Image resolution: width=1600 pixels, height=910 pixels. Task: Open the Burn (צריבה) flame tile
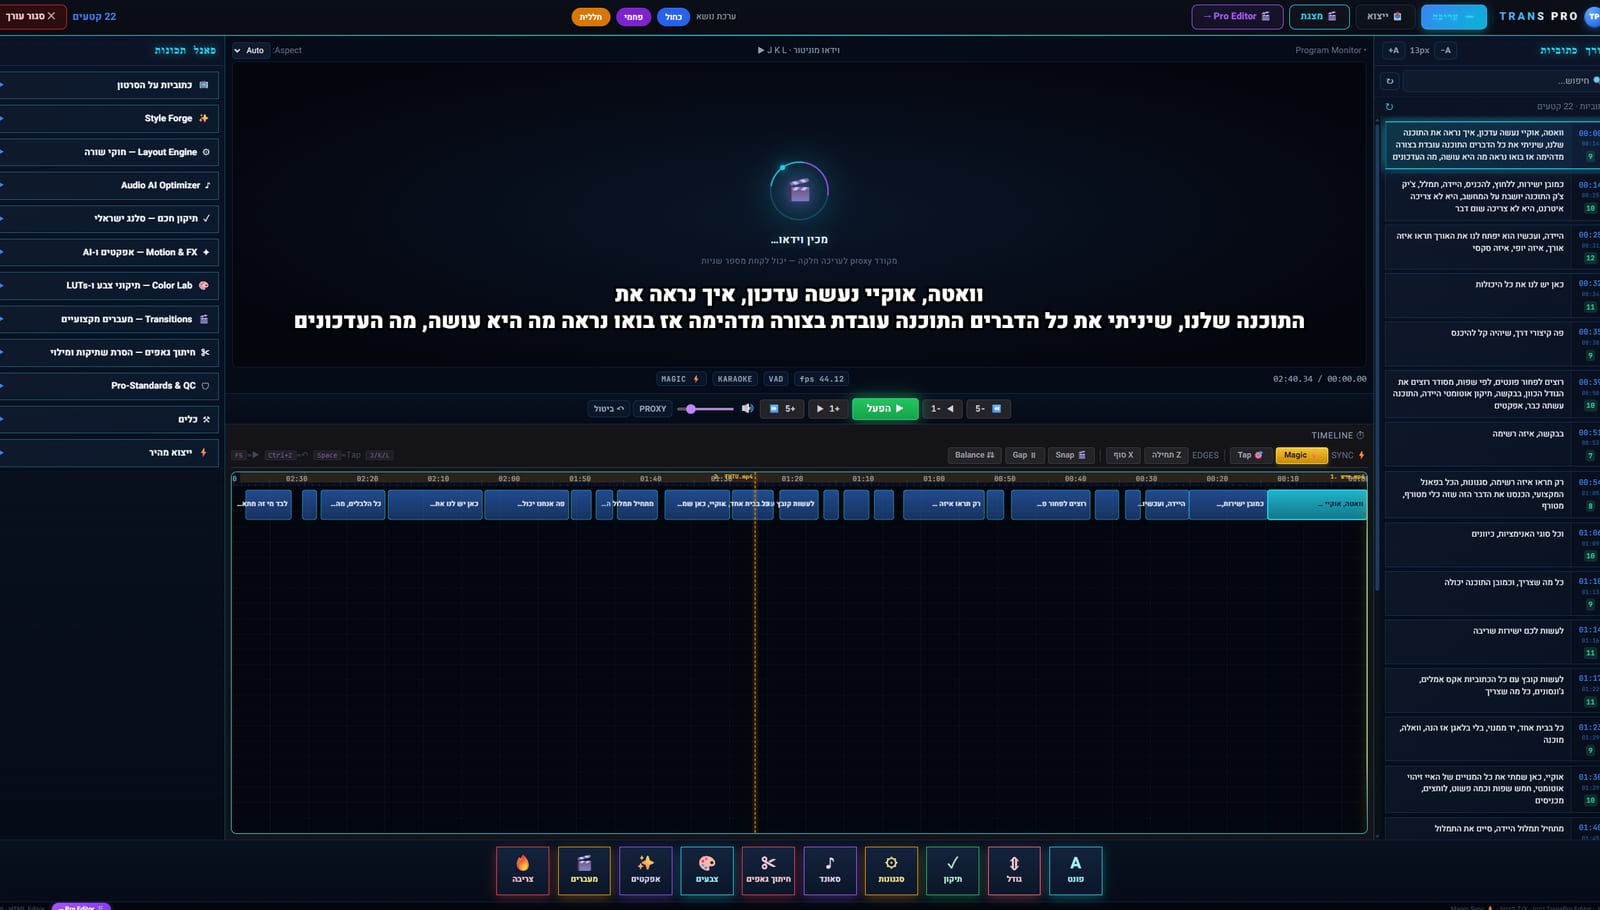tap(523, 870)
